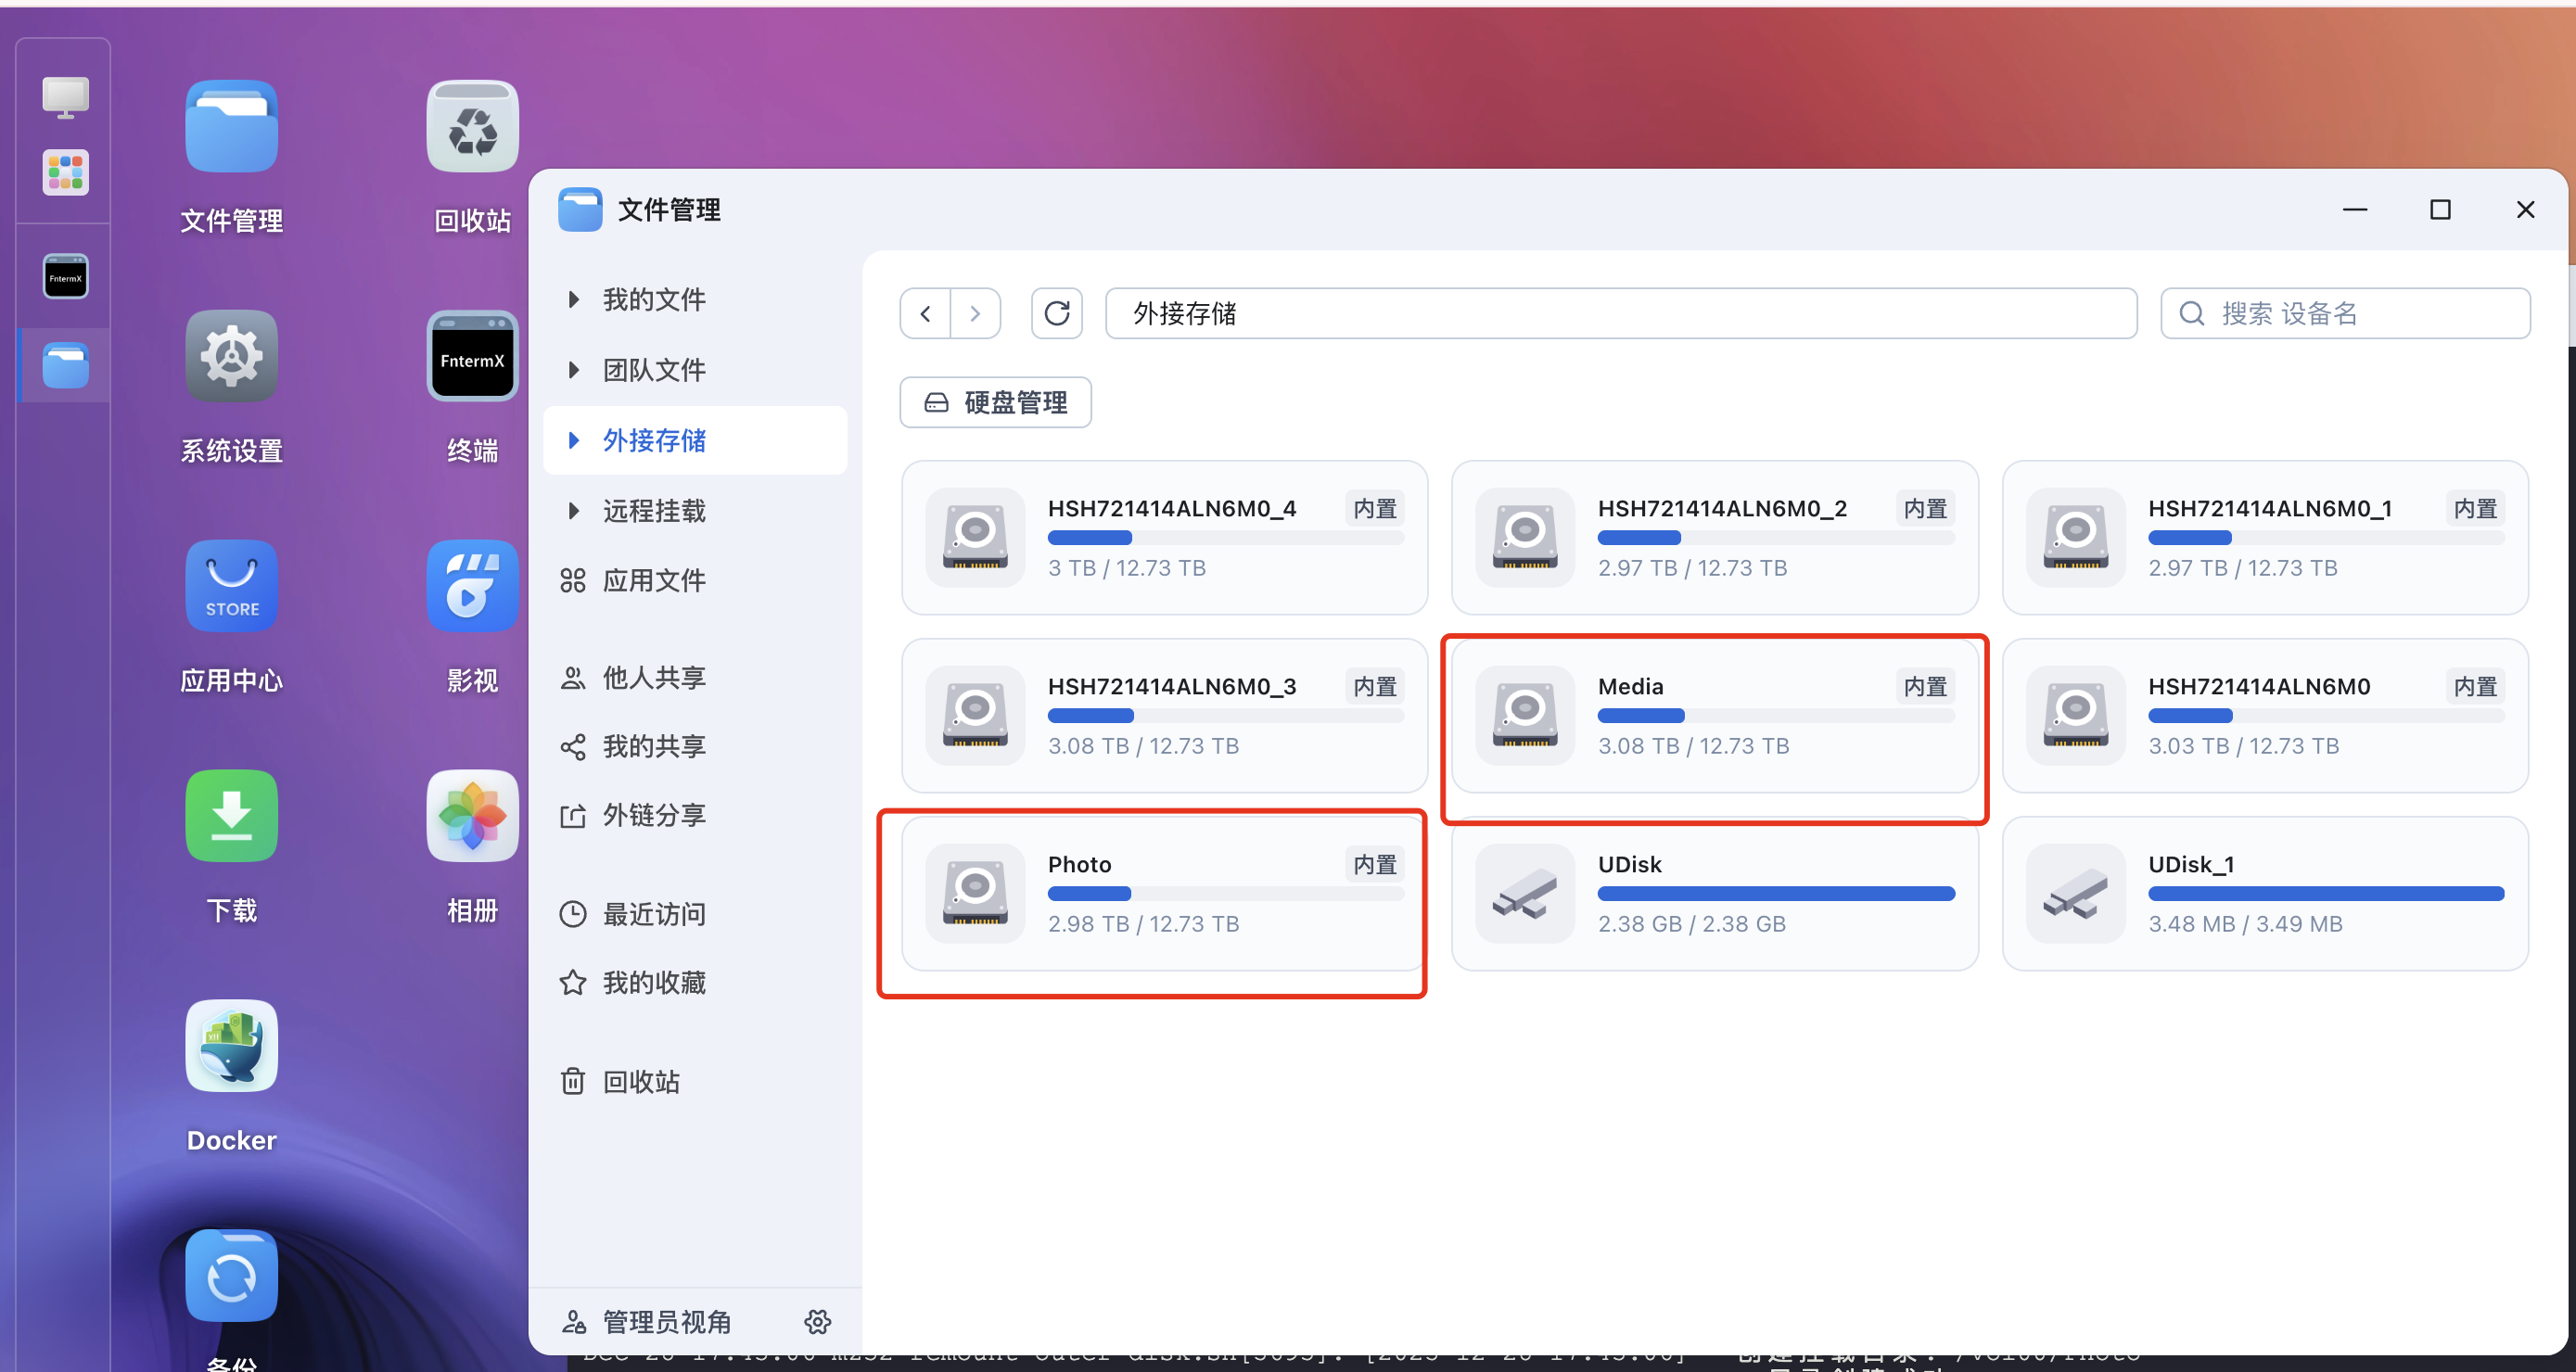Open the 回收站 recycle bin on desktop
2576x1372 pixels.
tap(472, 126)
